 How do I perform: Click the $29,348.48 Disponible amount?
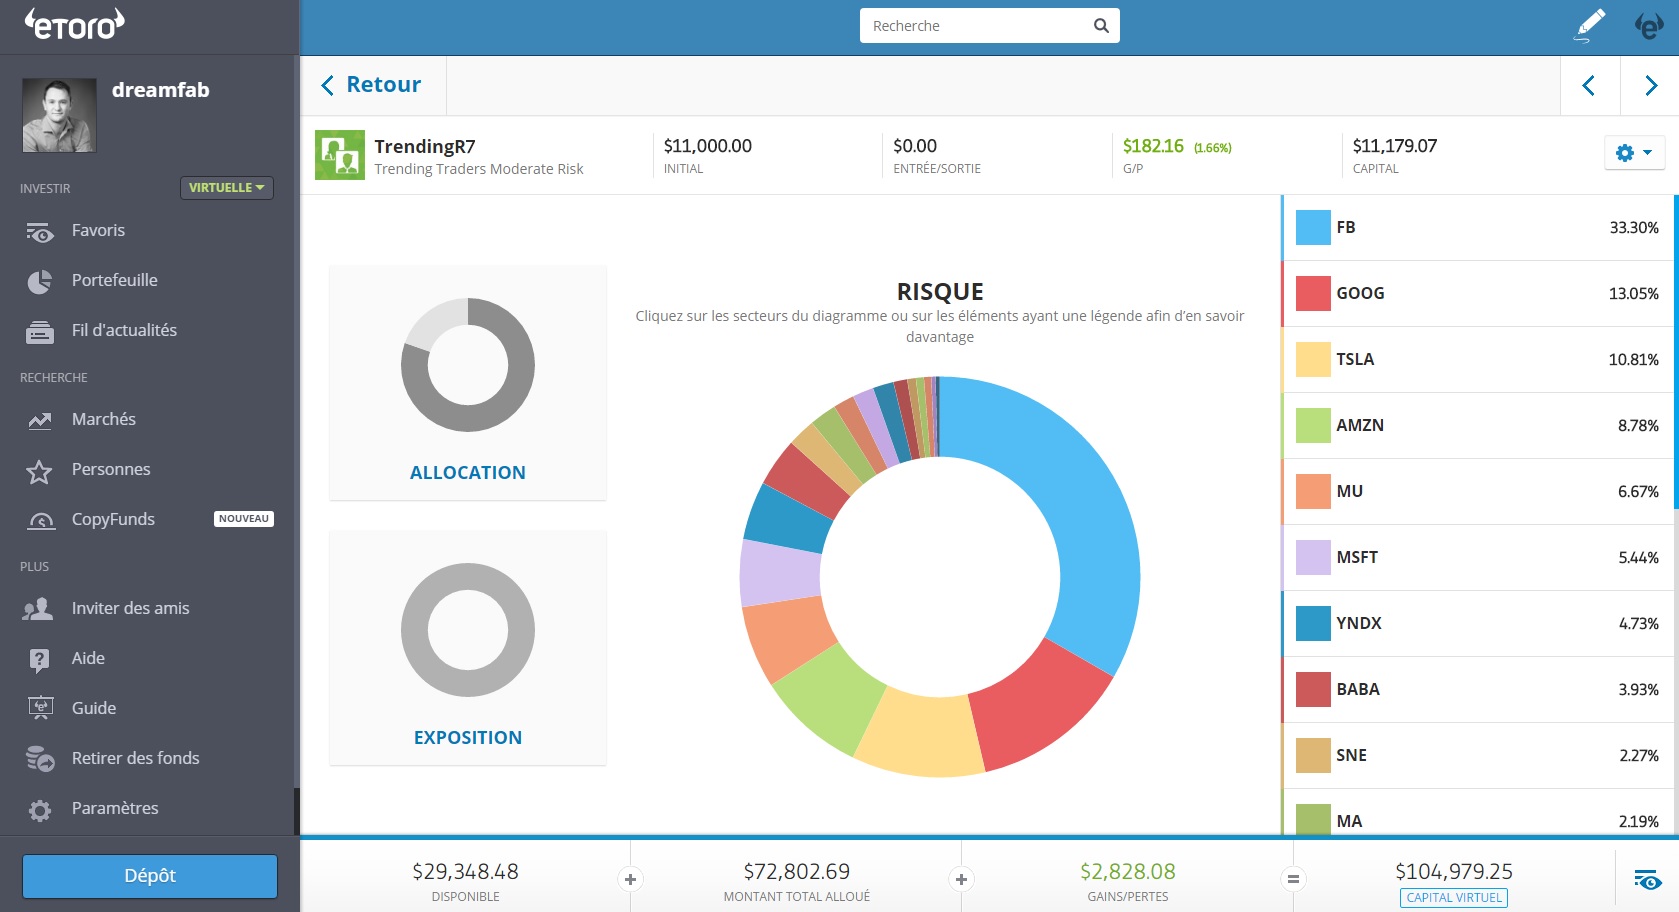click(465, 872)
